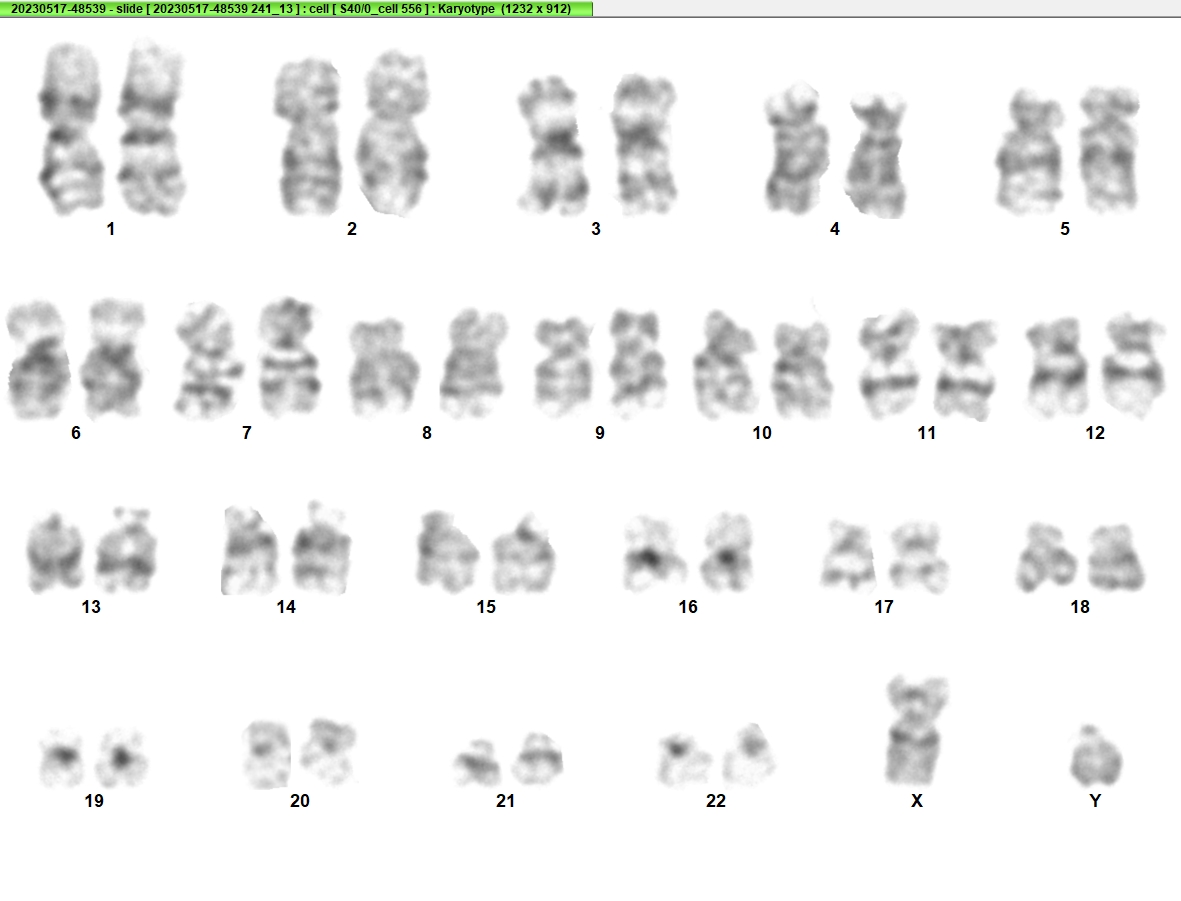Screen dimensions: 1181x901
Task: Click the label "19" under its pair
Action: coord(94,801)
